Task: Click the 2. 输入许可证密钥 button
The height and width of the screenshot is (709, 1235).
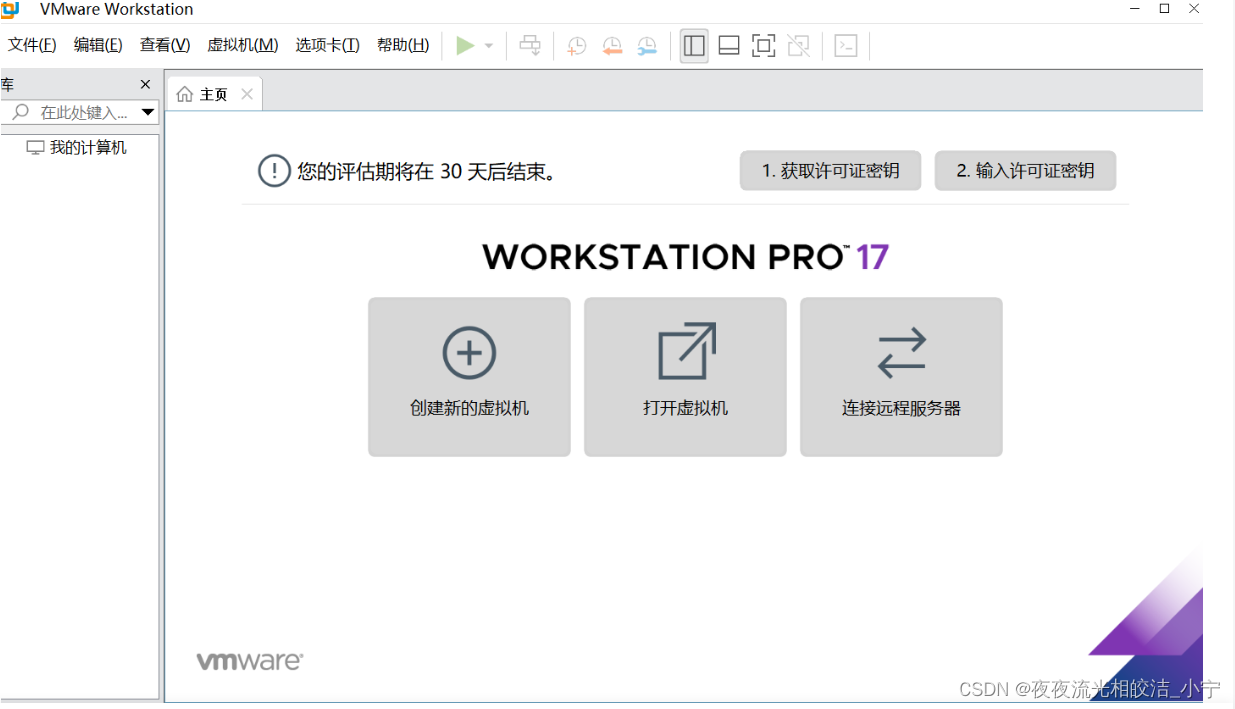Action: pyautogui.click(x=1025, y=171)
